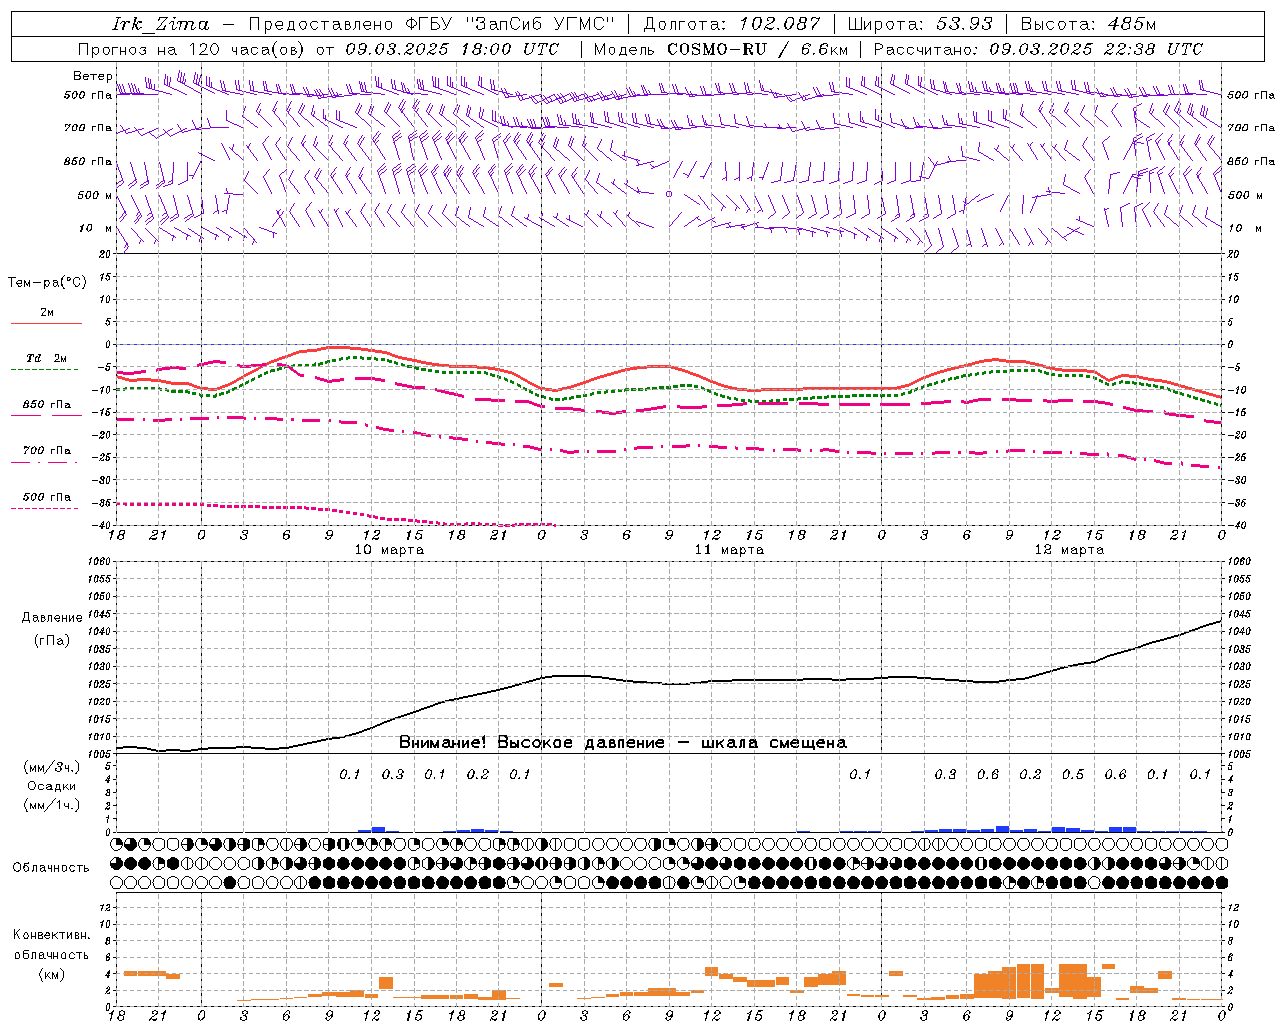Click the Irk_Zima station title
The image size is (1280, 1024).
click(160, 24)
